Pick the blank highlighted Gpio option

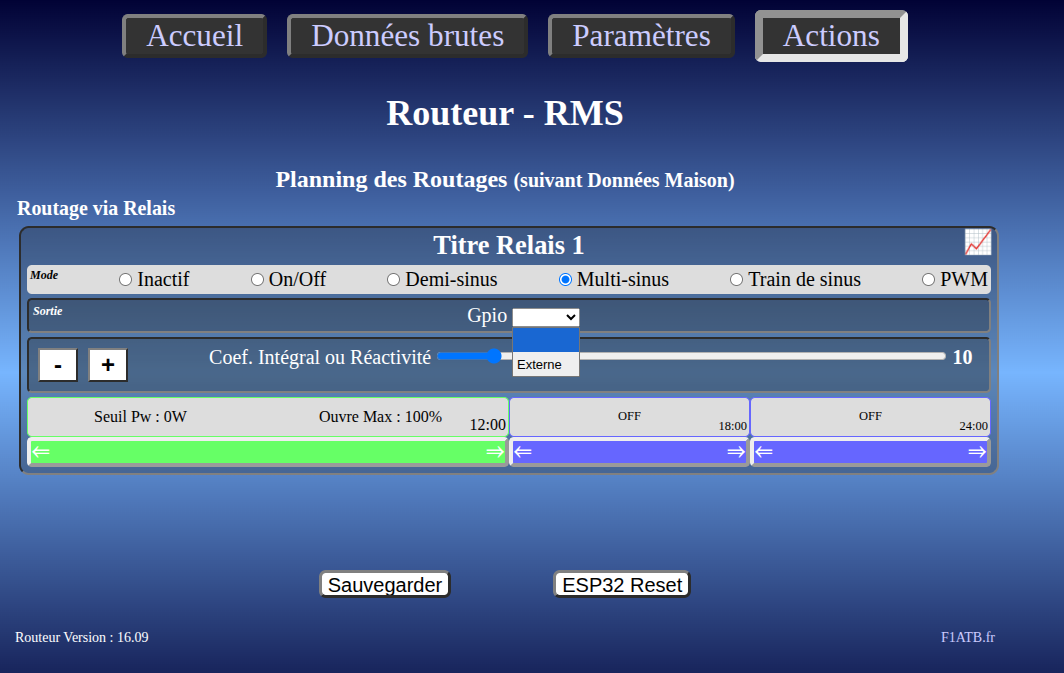[x=546, y=340]
